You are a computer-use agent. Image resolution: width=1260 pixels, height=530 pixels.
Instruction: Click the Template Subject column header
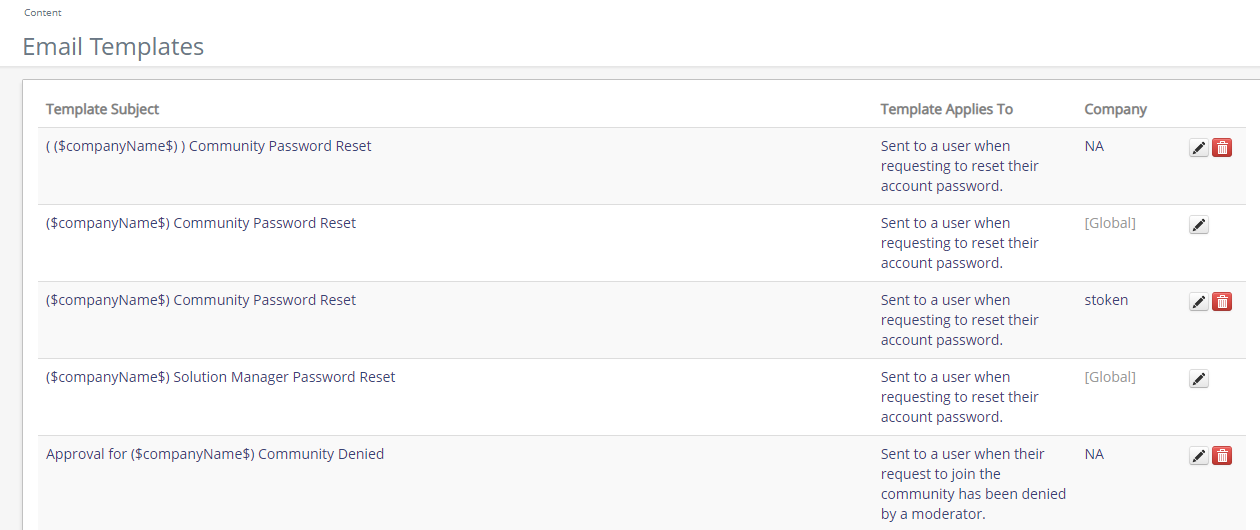(x=102, y=109)
